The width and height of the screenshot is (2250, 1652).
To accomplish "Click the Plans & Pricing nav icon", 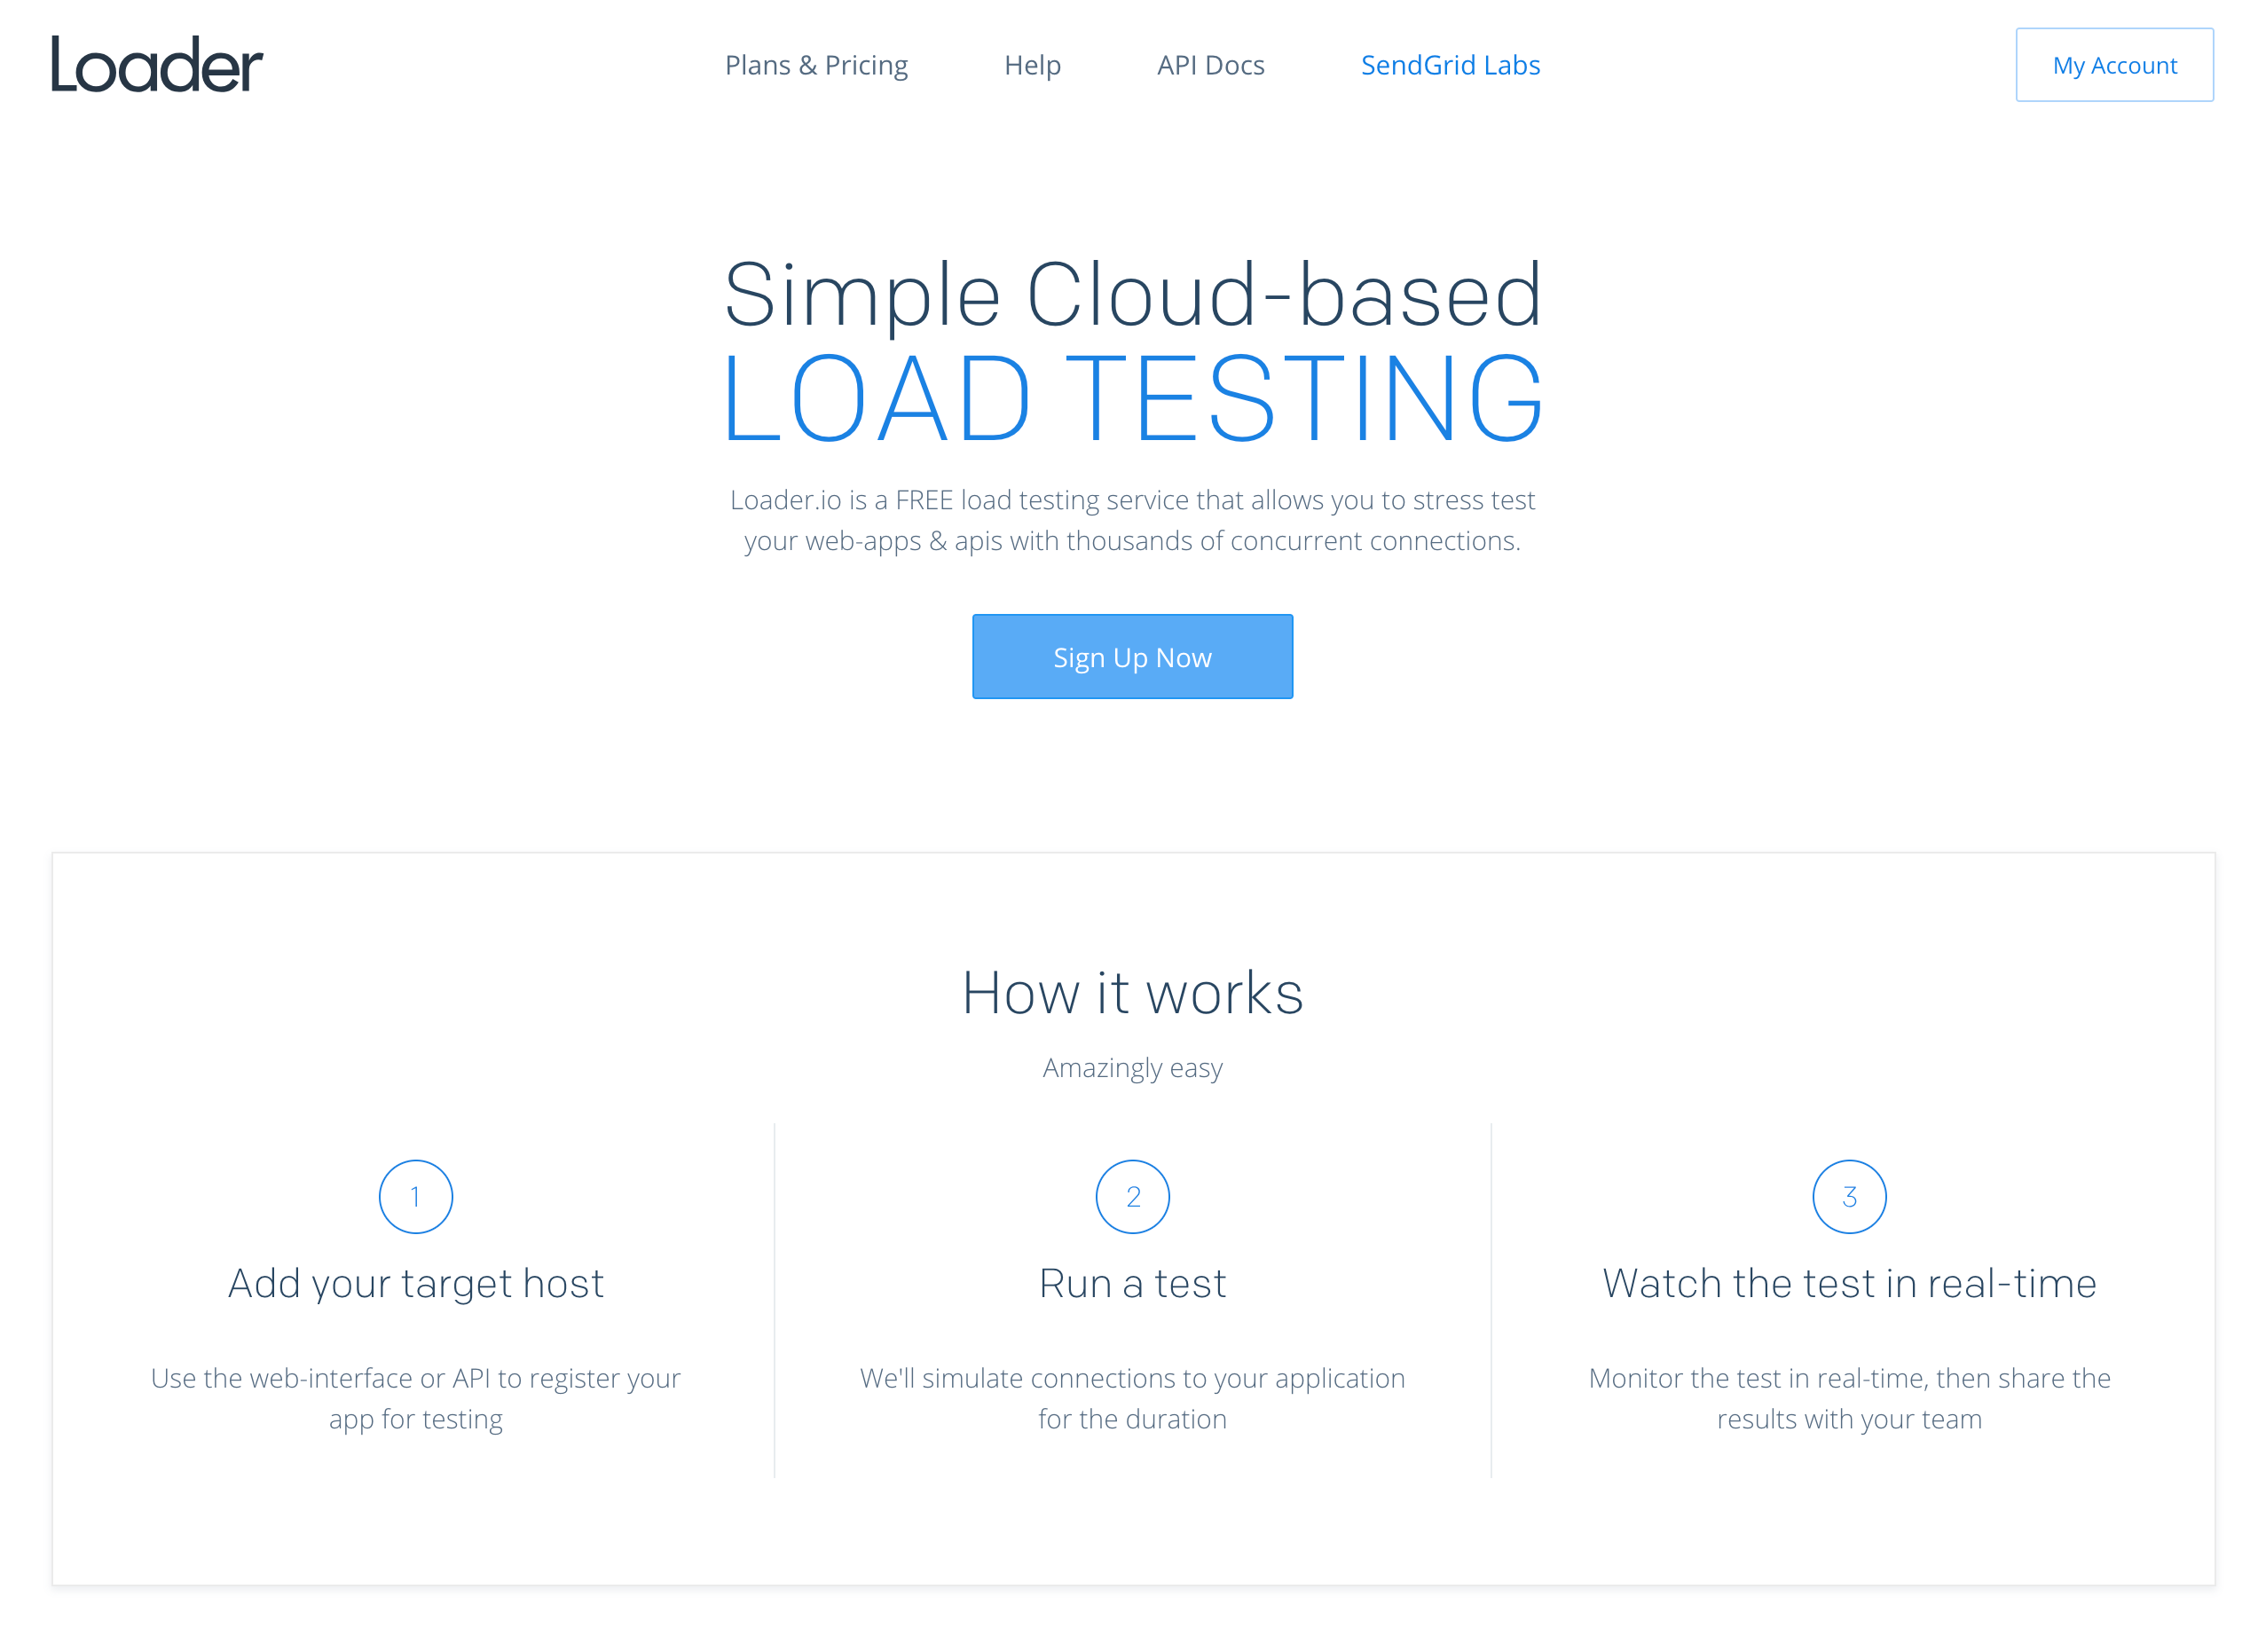I will (x=815, y=65).
